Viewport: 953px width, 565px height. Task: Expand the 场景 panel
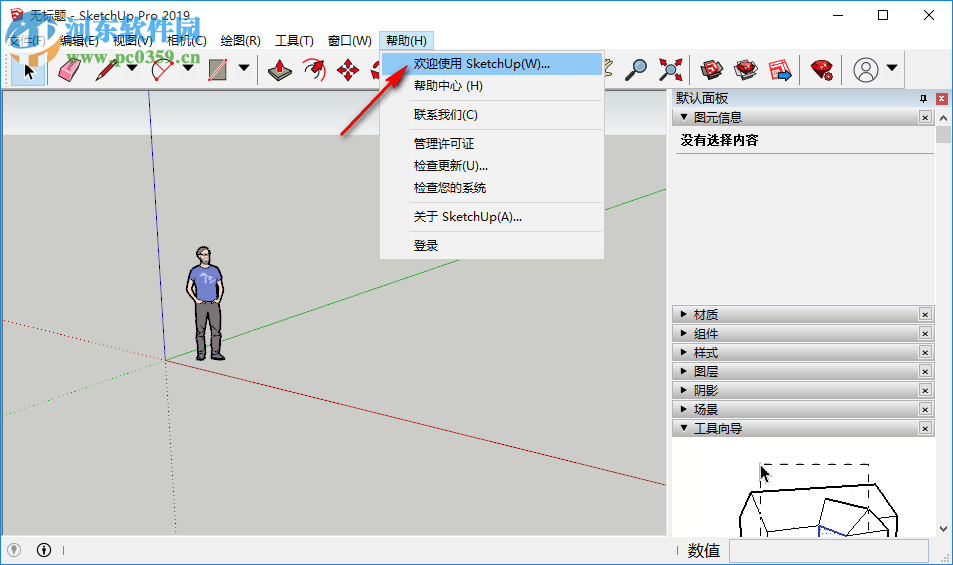[x=684, y=409]
